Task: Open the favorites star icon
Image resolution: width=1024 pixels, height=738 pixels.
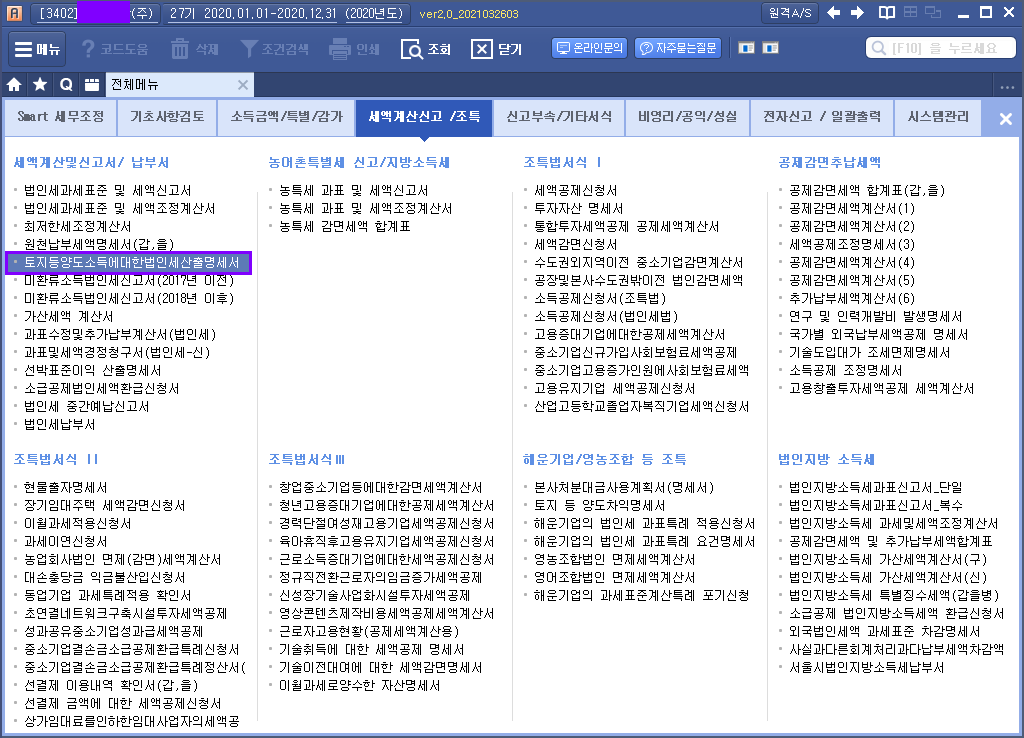Action: [39, 85]
